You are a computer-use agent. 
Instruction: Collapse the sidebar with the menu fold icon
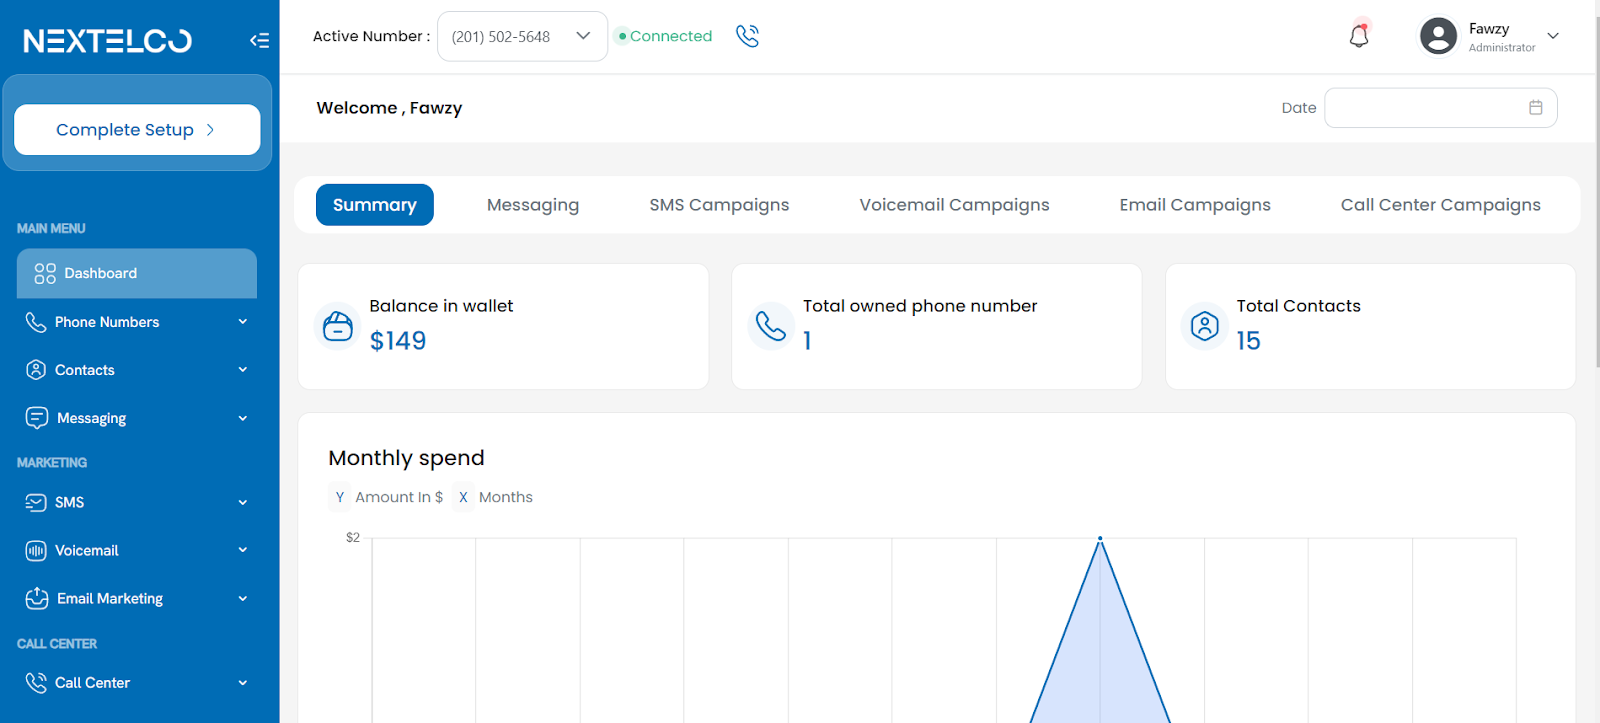tap(259, 40)
